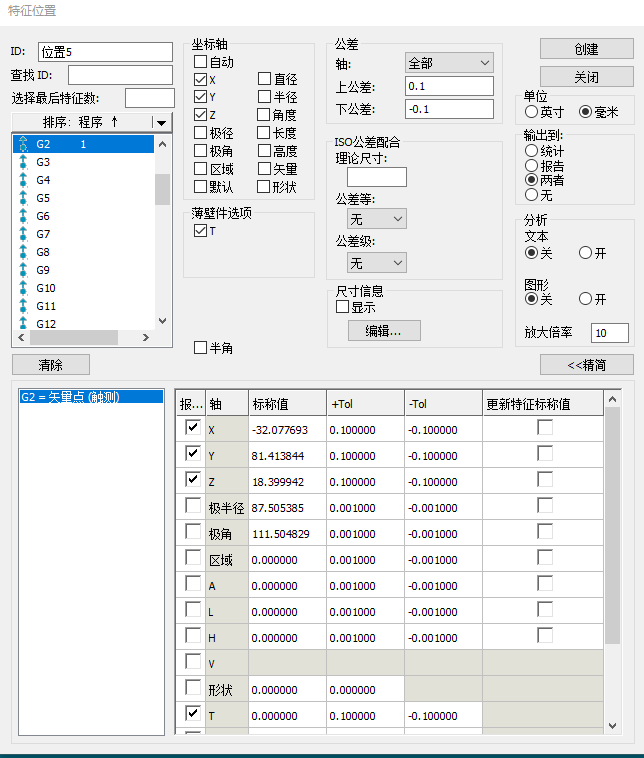Screen dimensions: 644x758
Task: Click the G3 feature point icon
Action: point(23,162)
